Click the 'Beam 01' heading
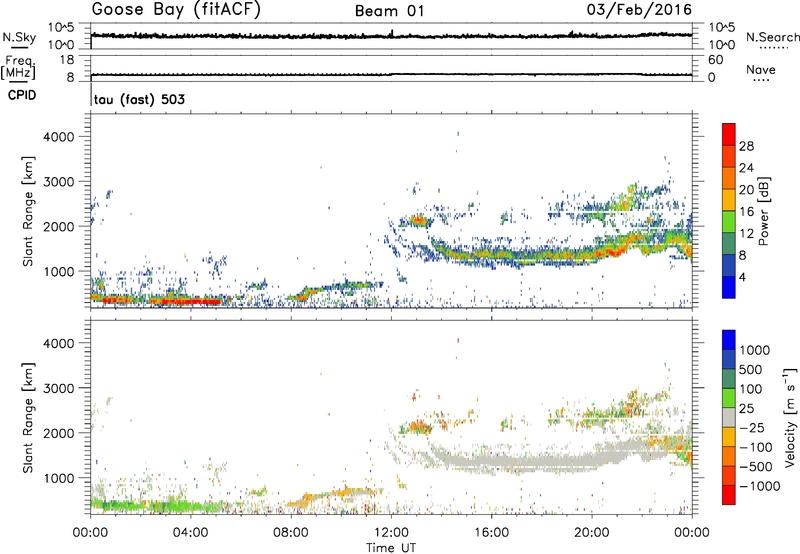The width and height of the screenshot is (800, 554). (389, 11)
